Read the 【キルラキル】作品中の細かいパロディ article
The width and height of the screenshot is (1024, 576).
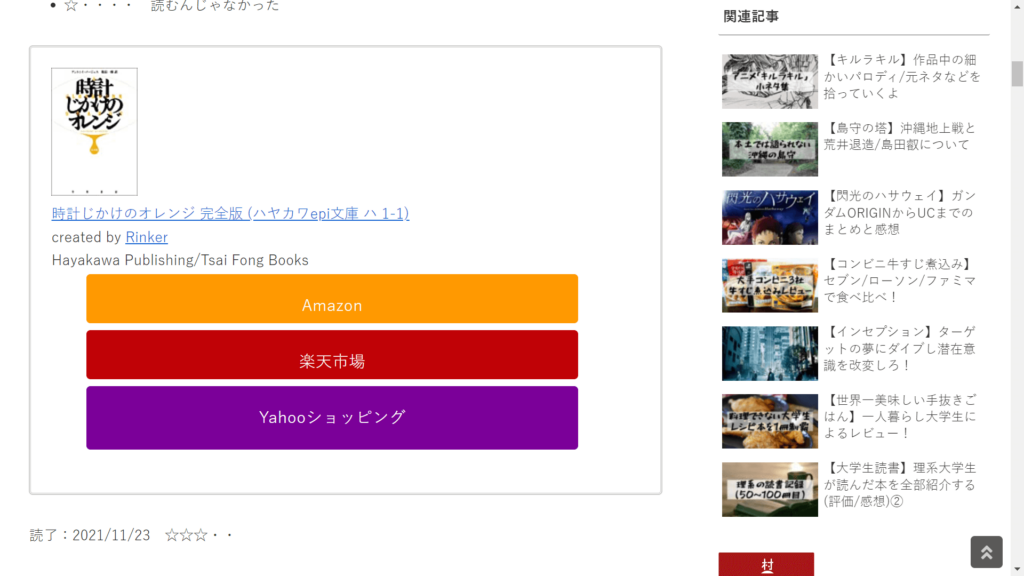click(x=902, y=76)
